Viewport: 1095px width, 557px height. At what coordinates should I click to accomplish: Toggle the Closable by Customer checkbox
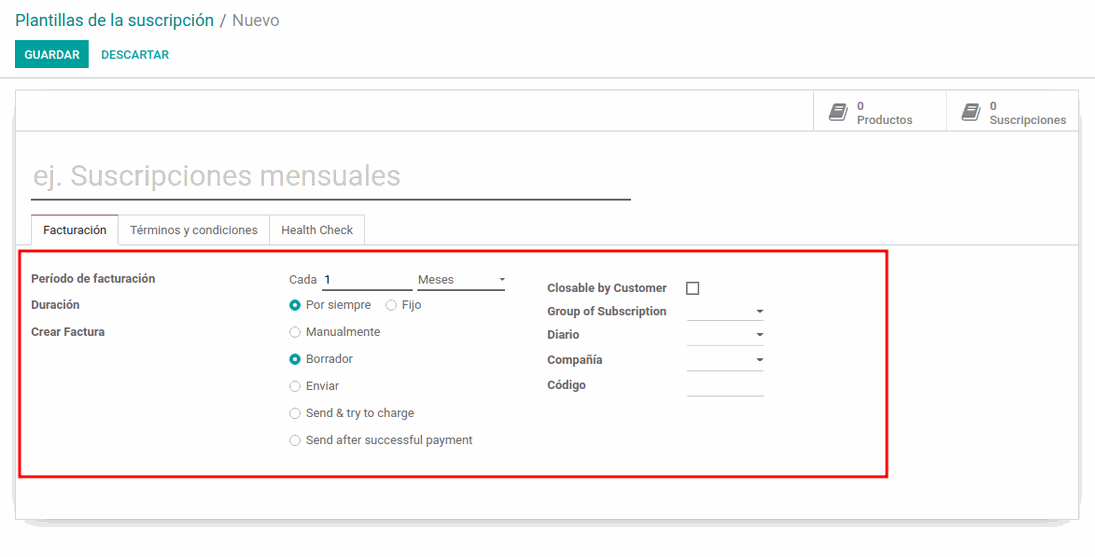click(x=693, y=288)
